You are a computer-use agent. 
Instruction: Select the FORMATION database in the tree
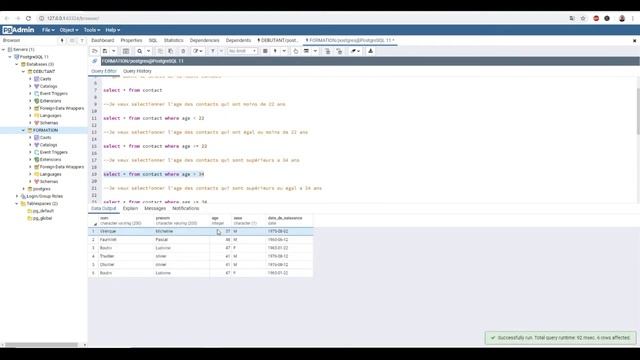pyautogui.click(x=45, y=130)
